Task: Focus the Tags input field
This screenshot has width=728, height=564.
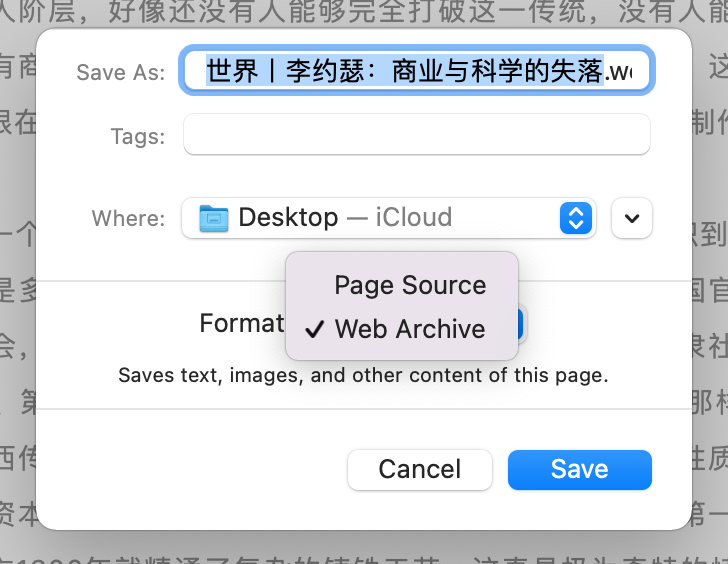Action: click(416, 135)
